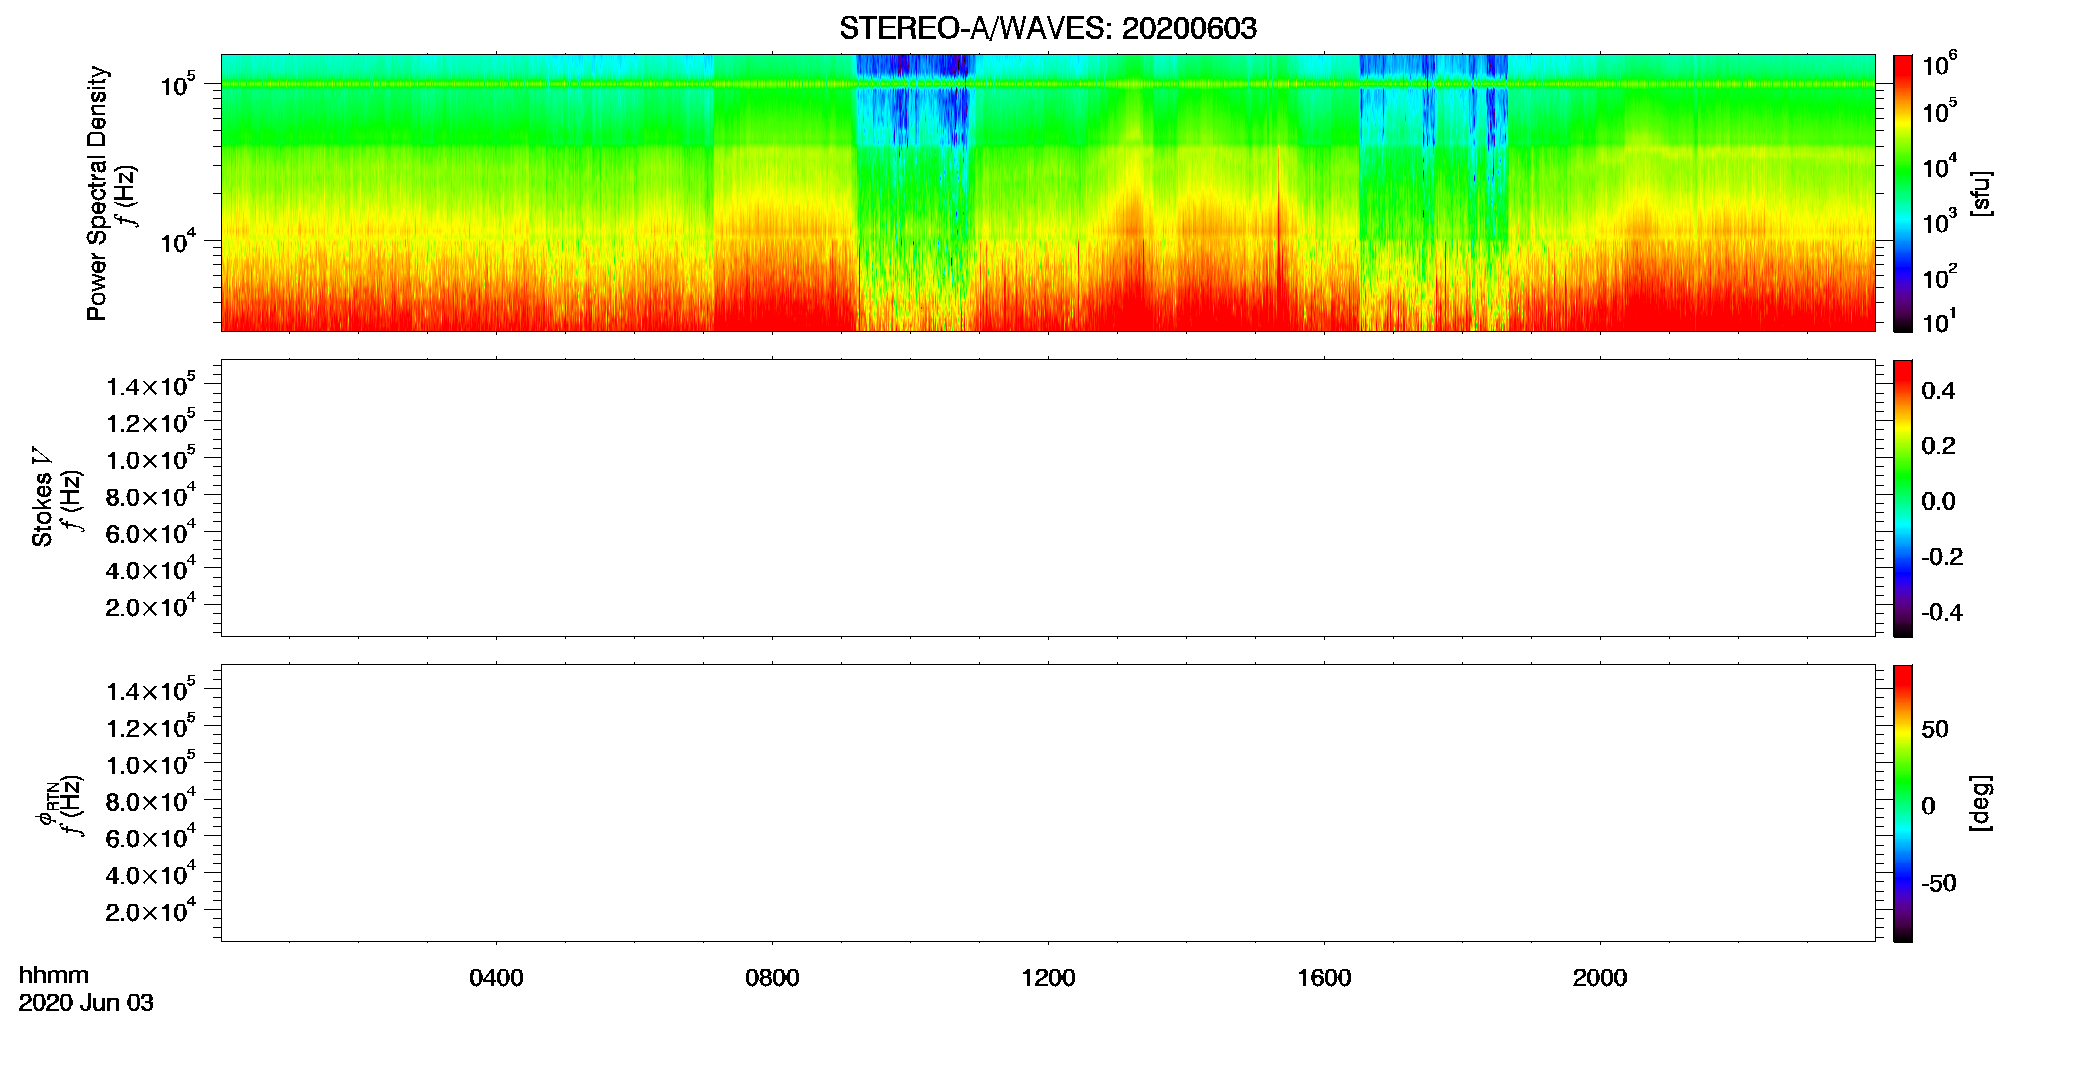Image resolution: width=2096 pixels, height=1080 pixels.
Task: Select the [sfu] colorbar unit label
Action: tap(1981, 193)
